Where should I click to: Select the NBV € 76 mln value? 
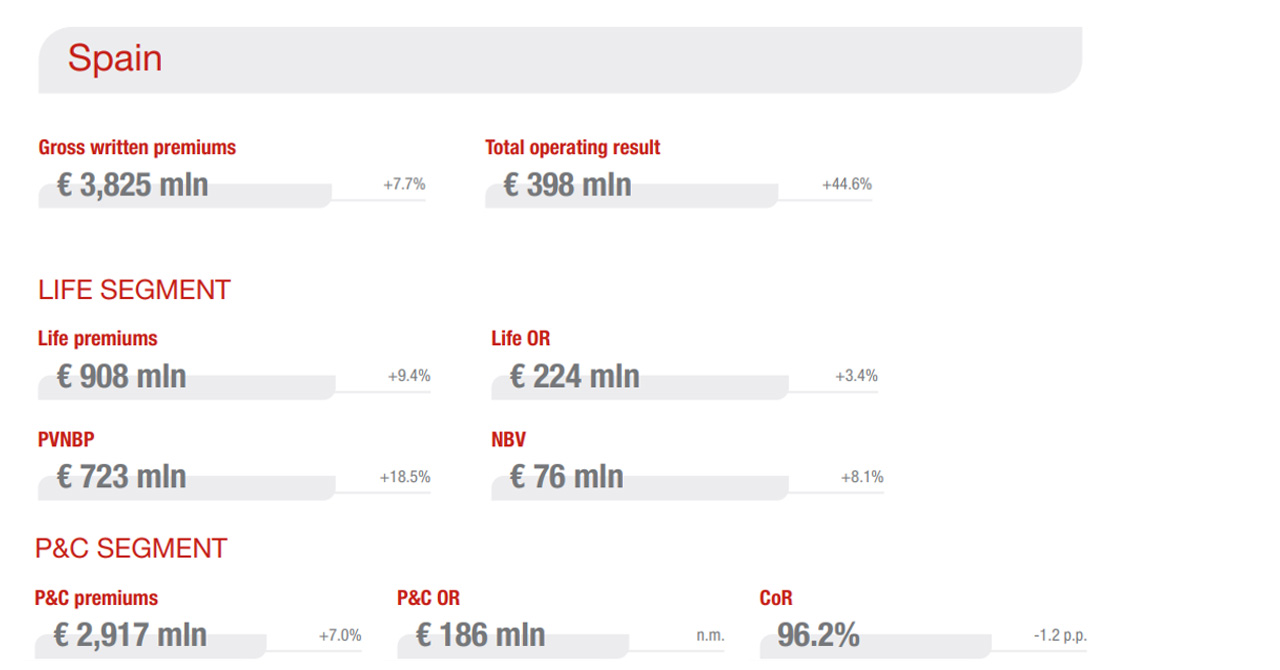pyautogui.click(x=566, y=477)
